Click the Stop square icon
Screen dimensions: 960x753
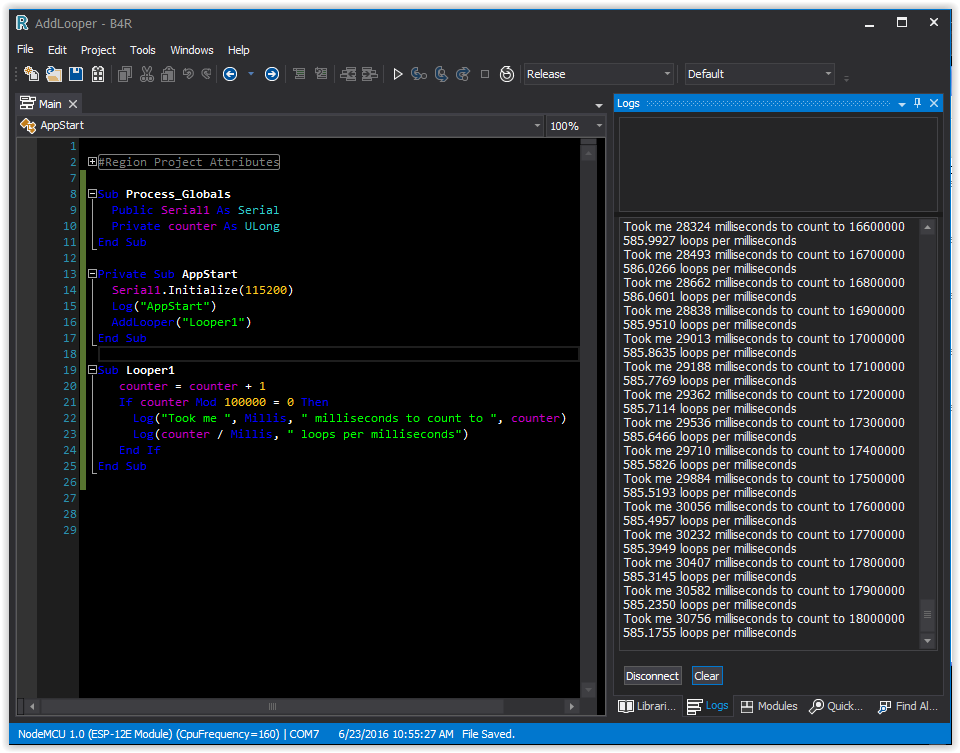click(x=485, y=74)
